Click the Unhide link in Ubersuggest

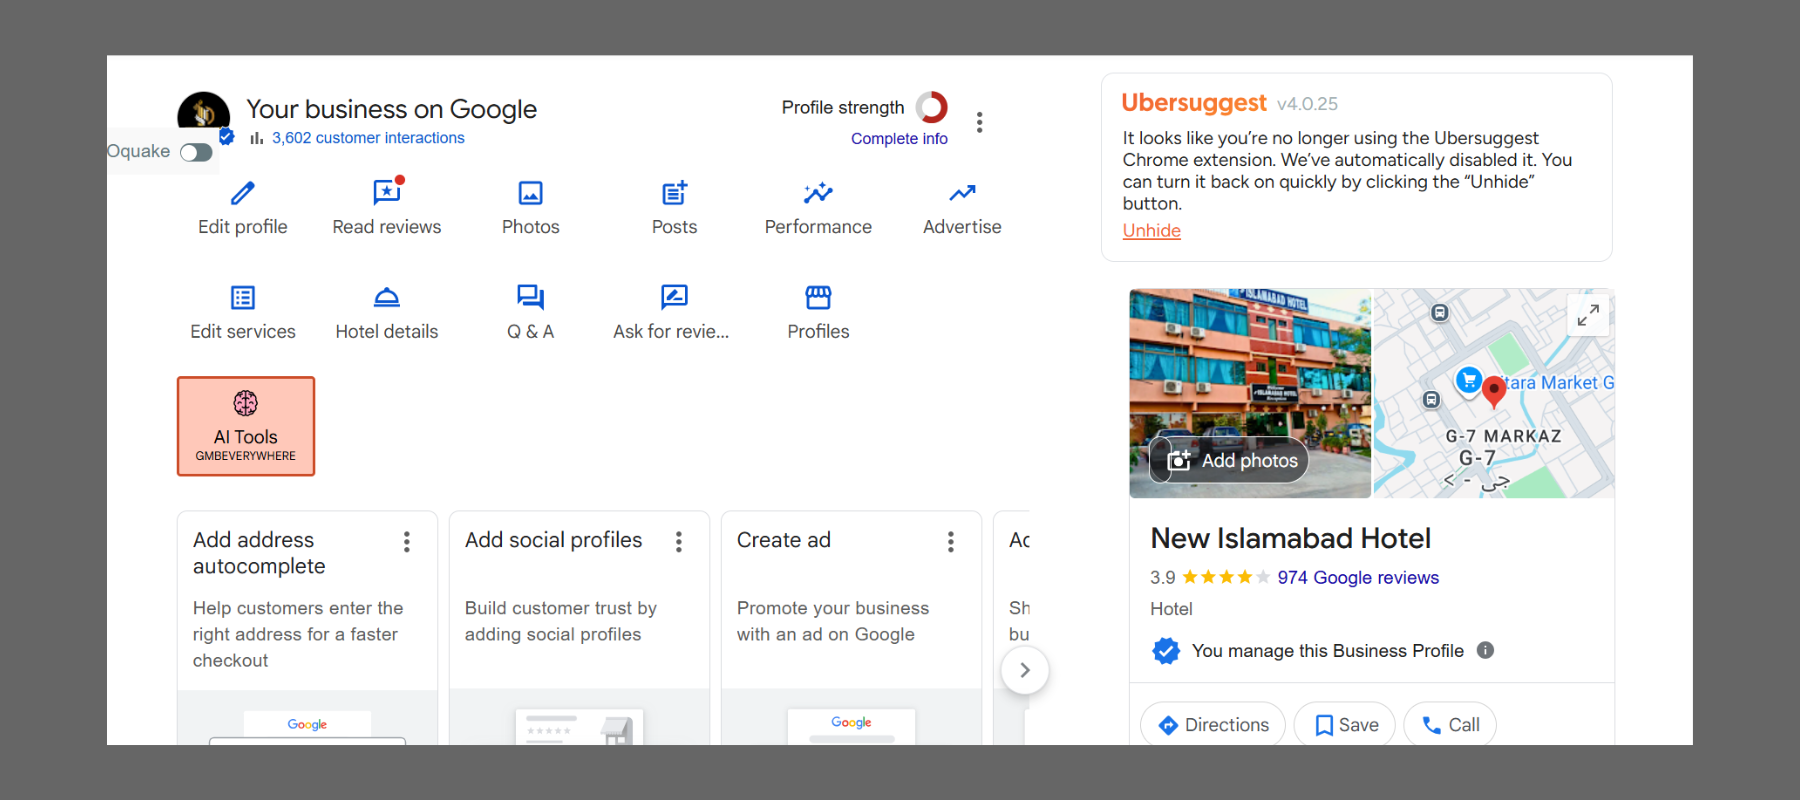pos(1151,231)
